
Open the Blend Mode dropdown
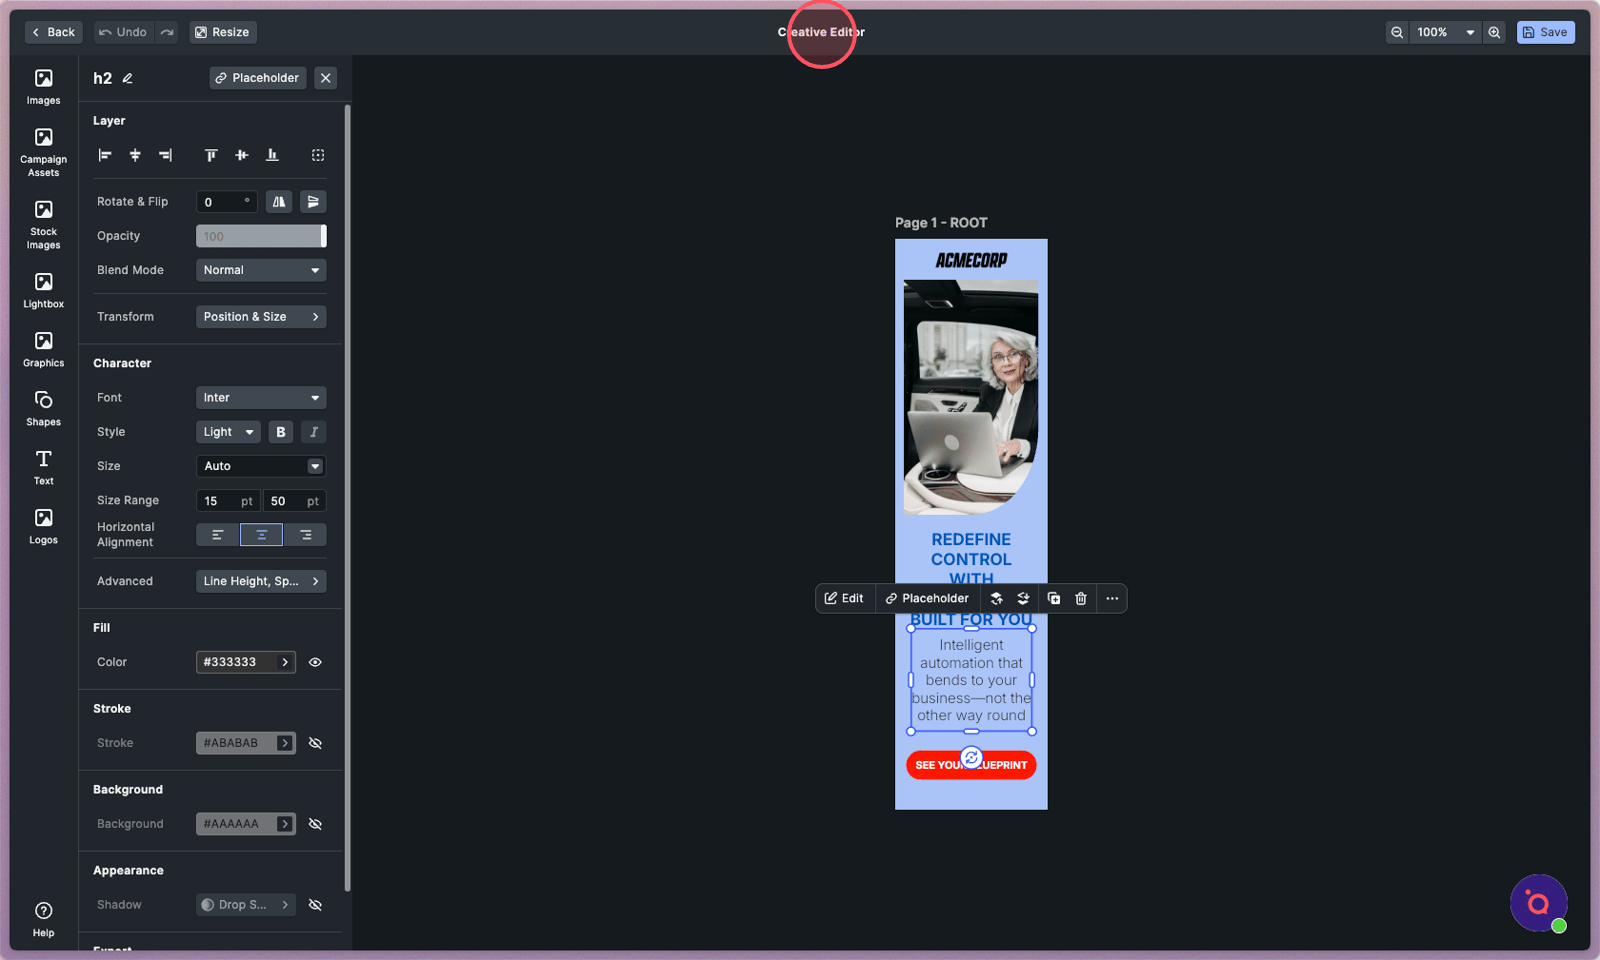click(261, 270)
